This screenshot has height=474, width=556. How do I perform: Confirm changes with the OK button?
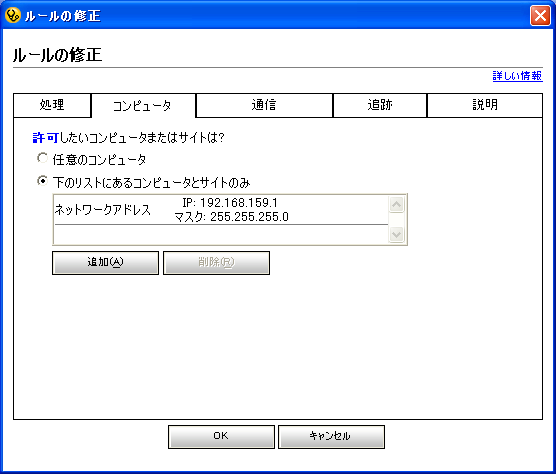click(221, 437)
